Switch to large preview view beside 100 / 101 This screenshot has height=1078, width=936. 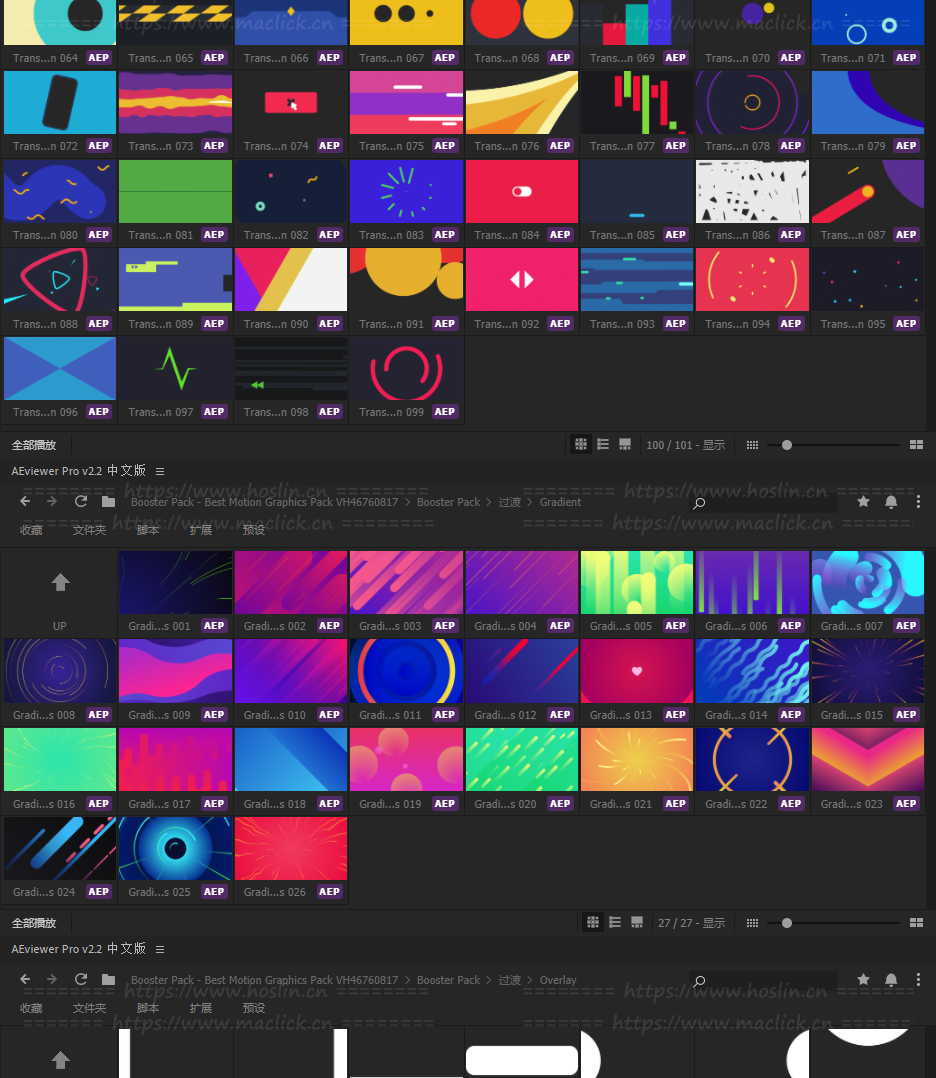tap(624, 444)
